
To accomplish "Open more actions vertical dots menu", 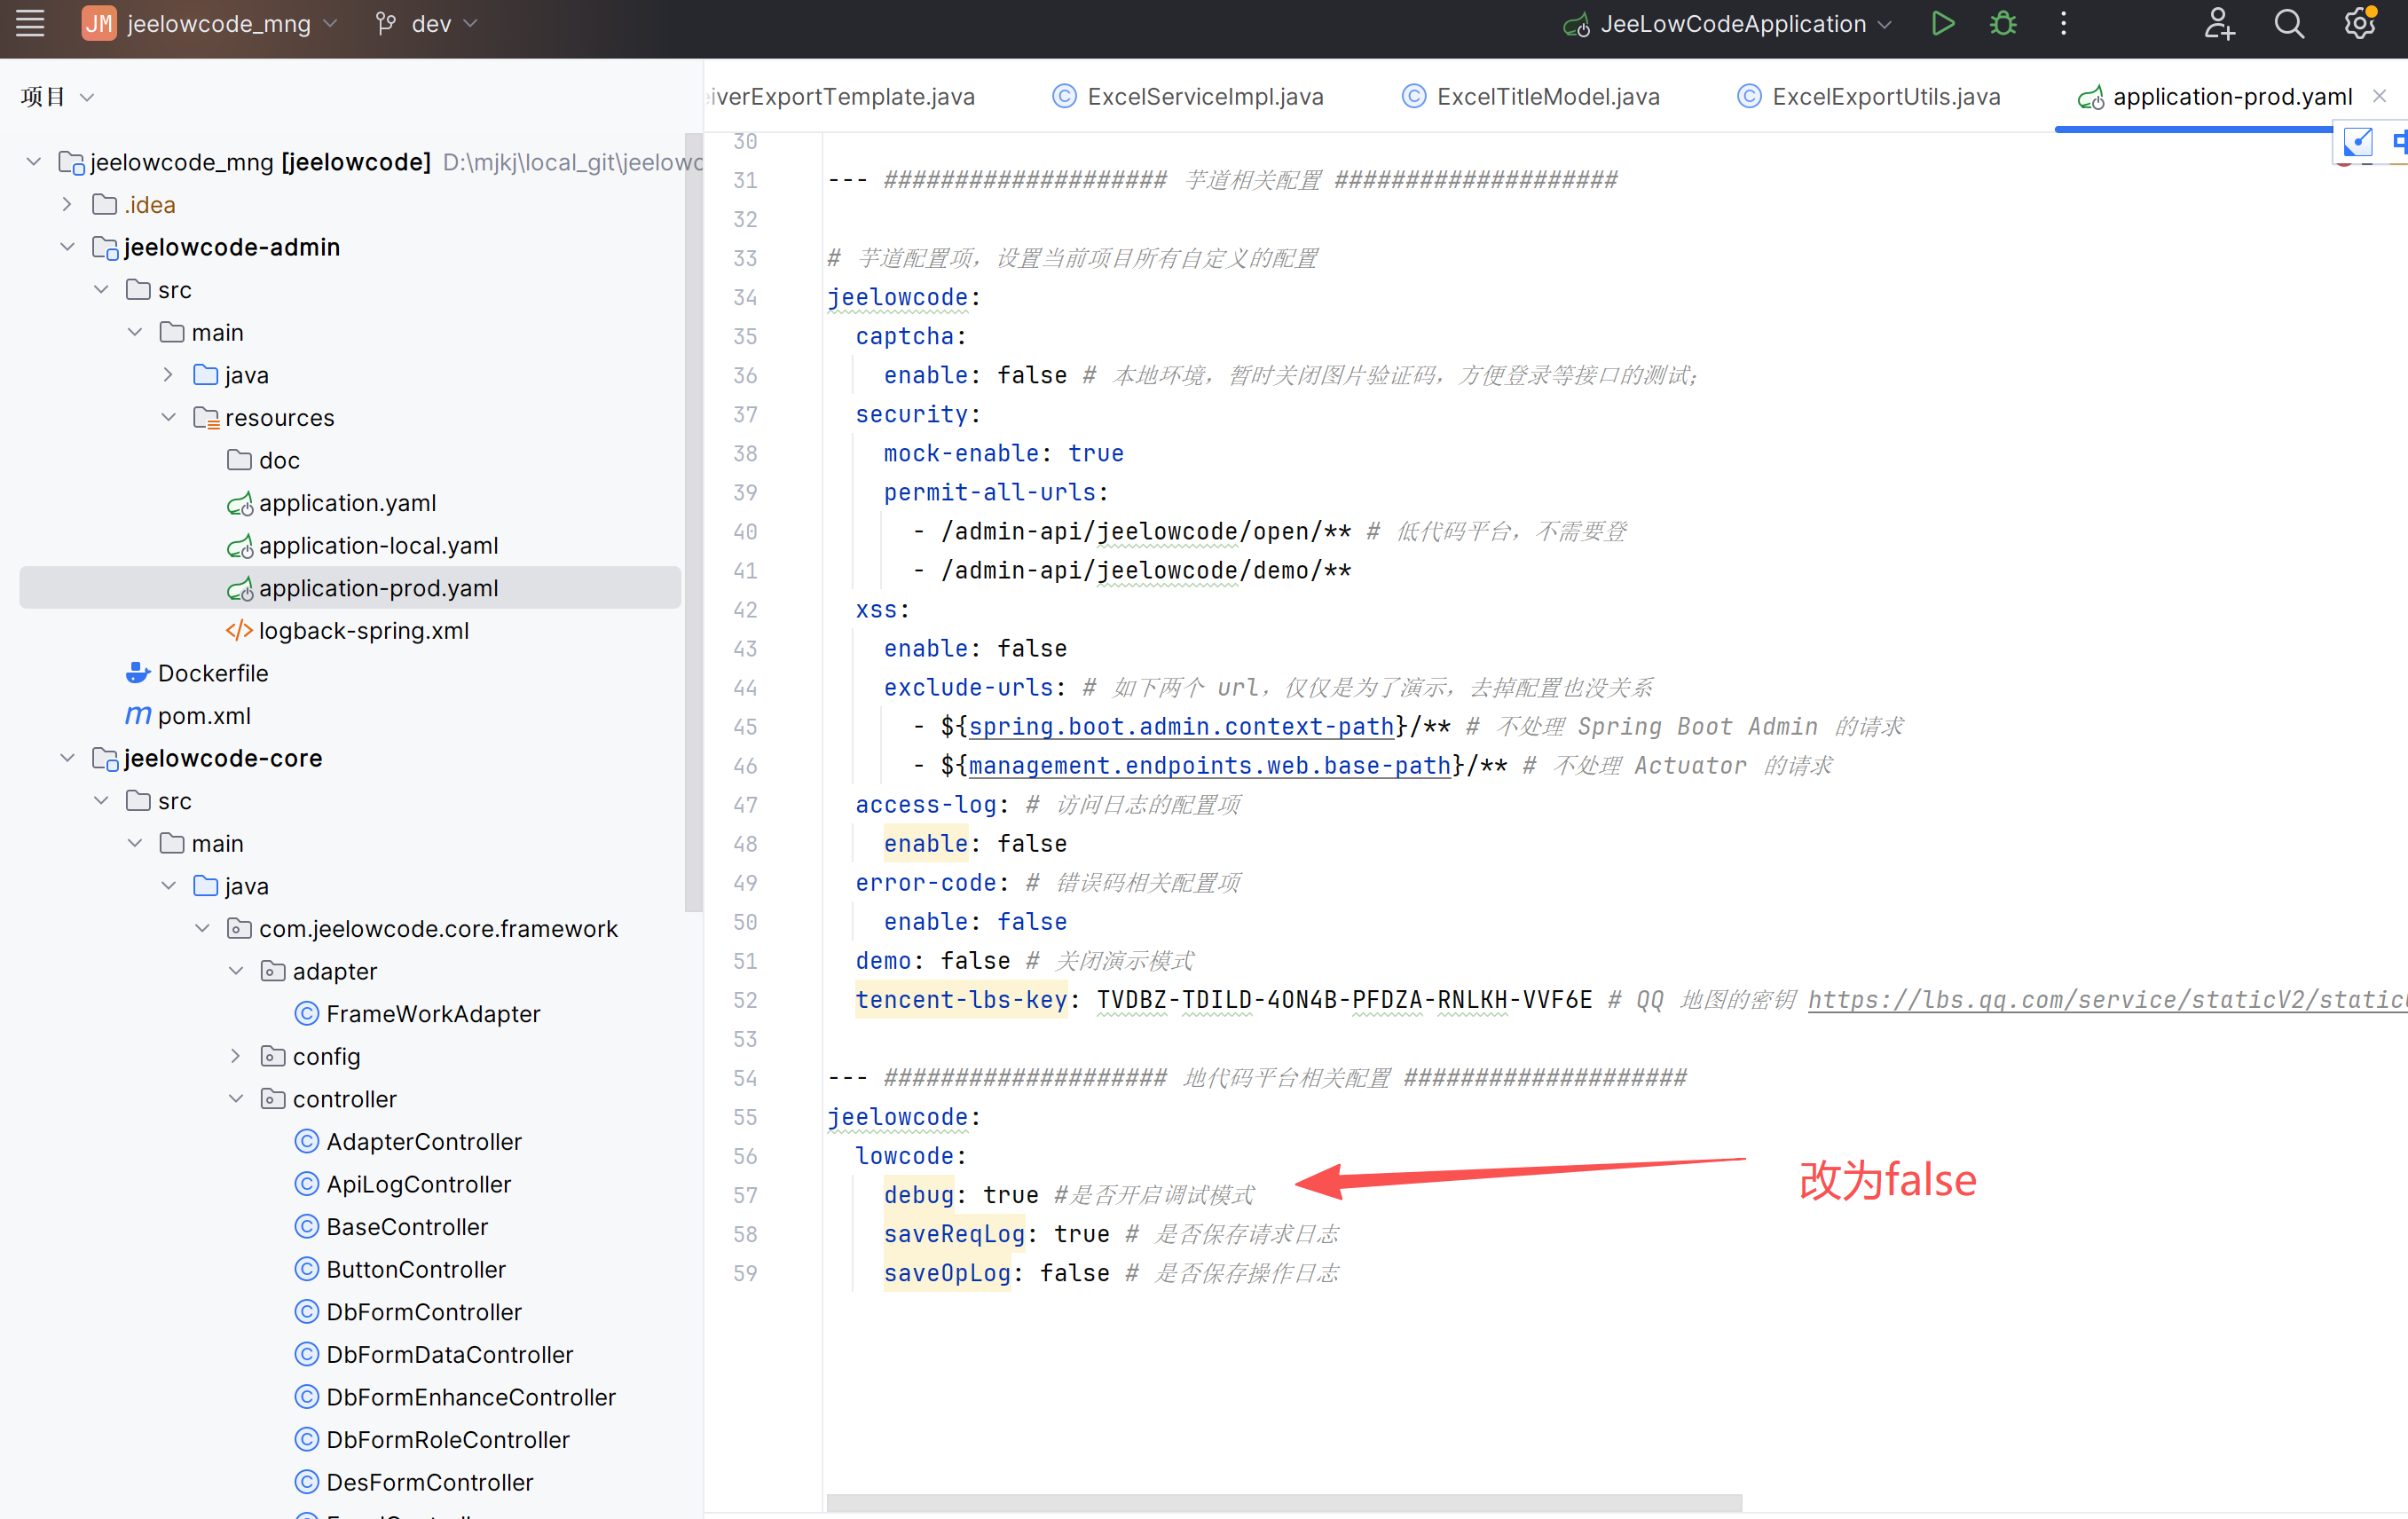I will 2063,24.
